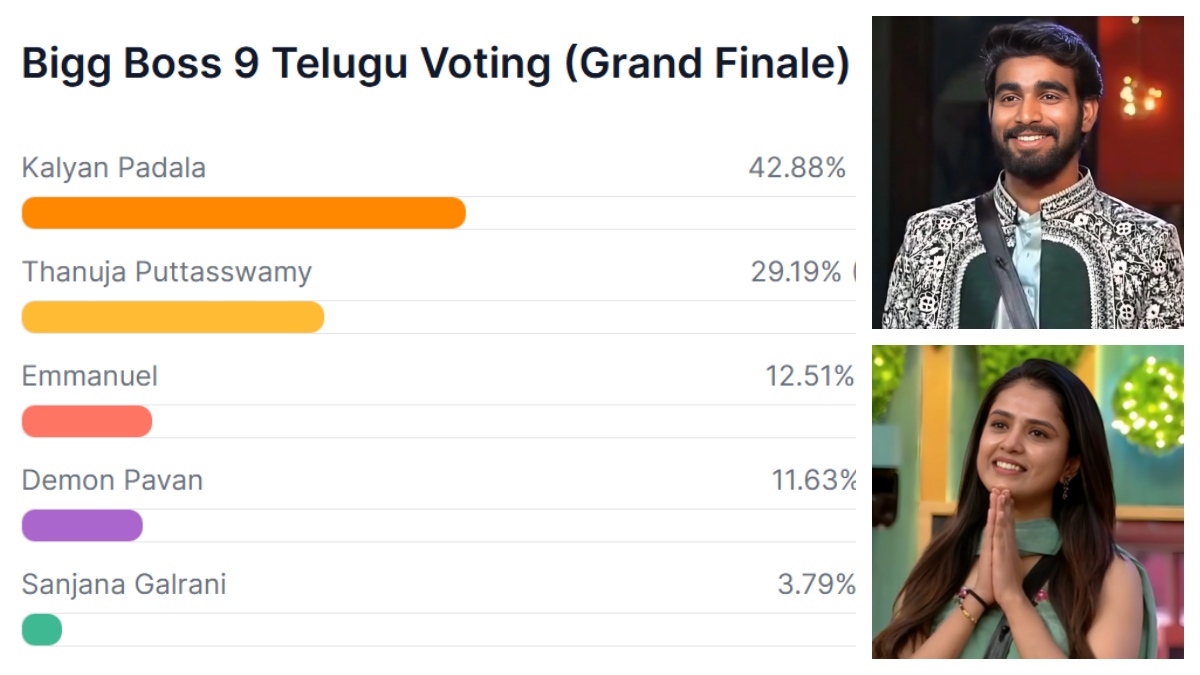The height and width of the screenshot is (675, 1200).
Task: Click the Kalyan Padala contestant name
Action: pos(113,168)
